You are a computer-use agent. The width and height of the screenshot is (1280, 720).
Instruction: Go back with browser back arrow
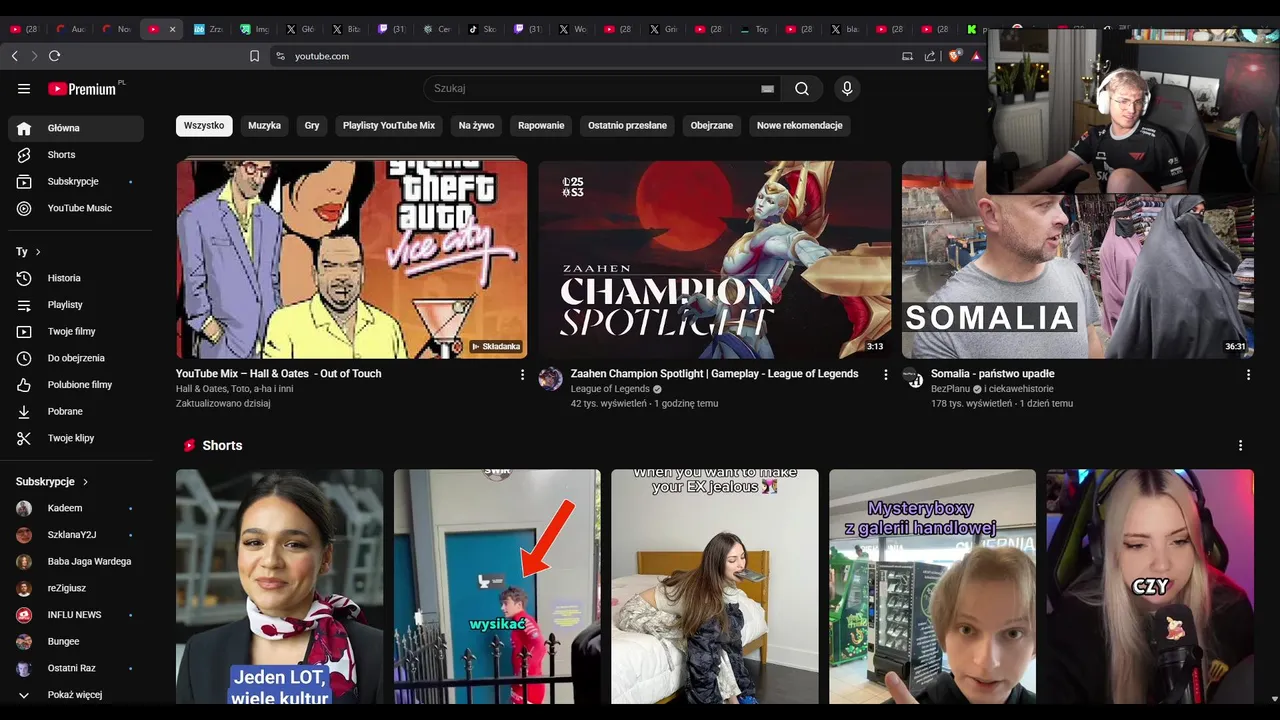click(15, 56)
